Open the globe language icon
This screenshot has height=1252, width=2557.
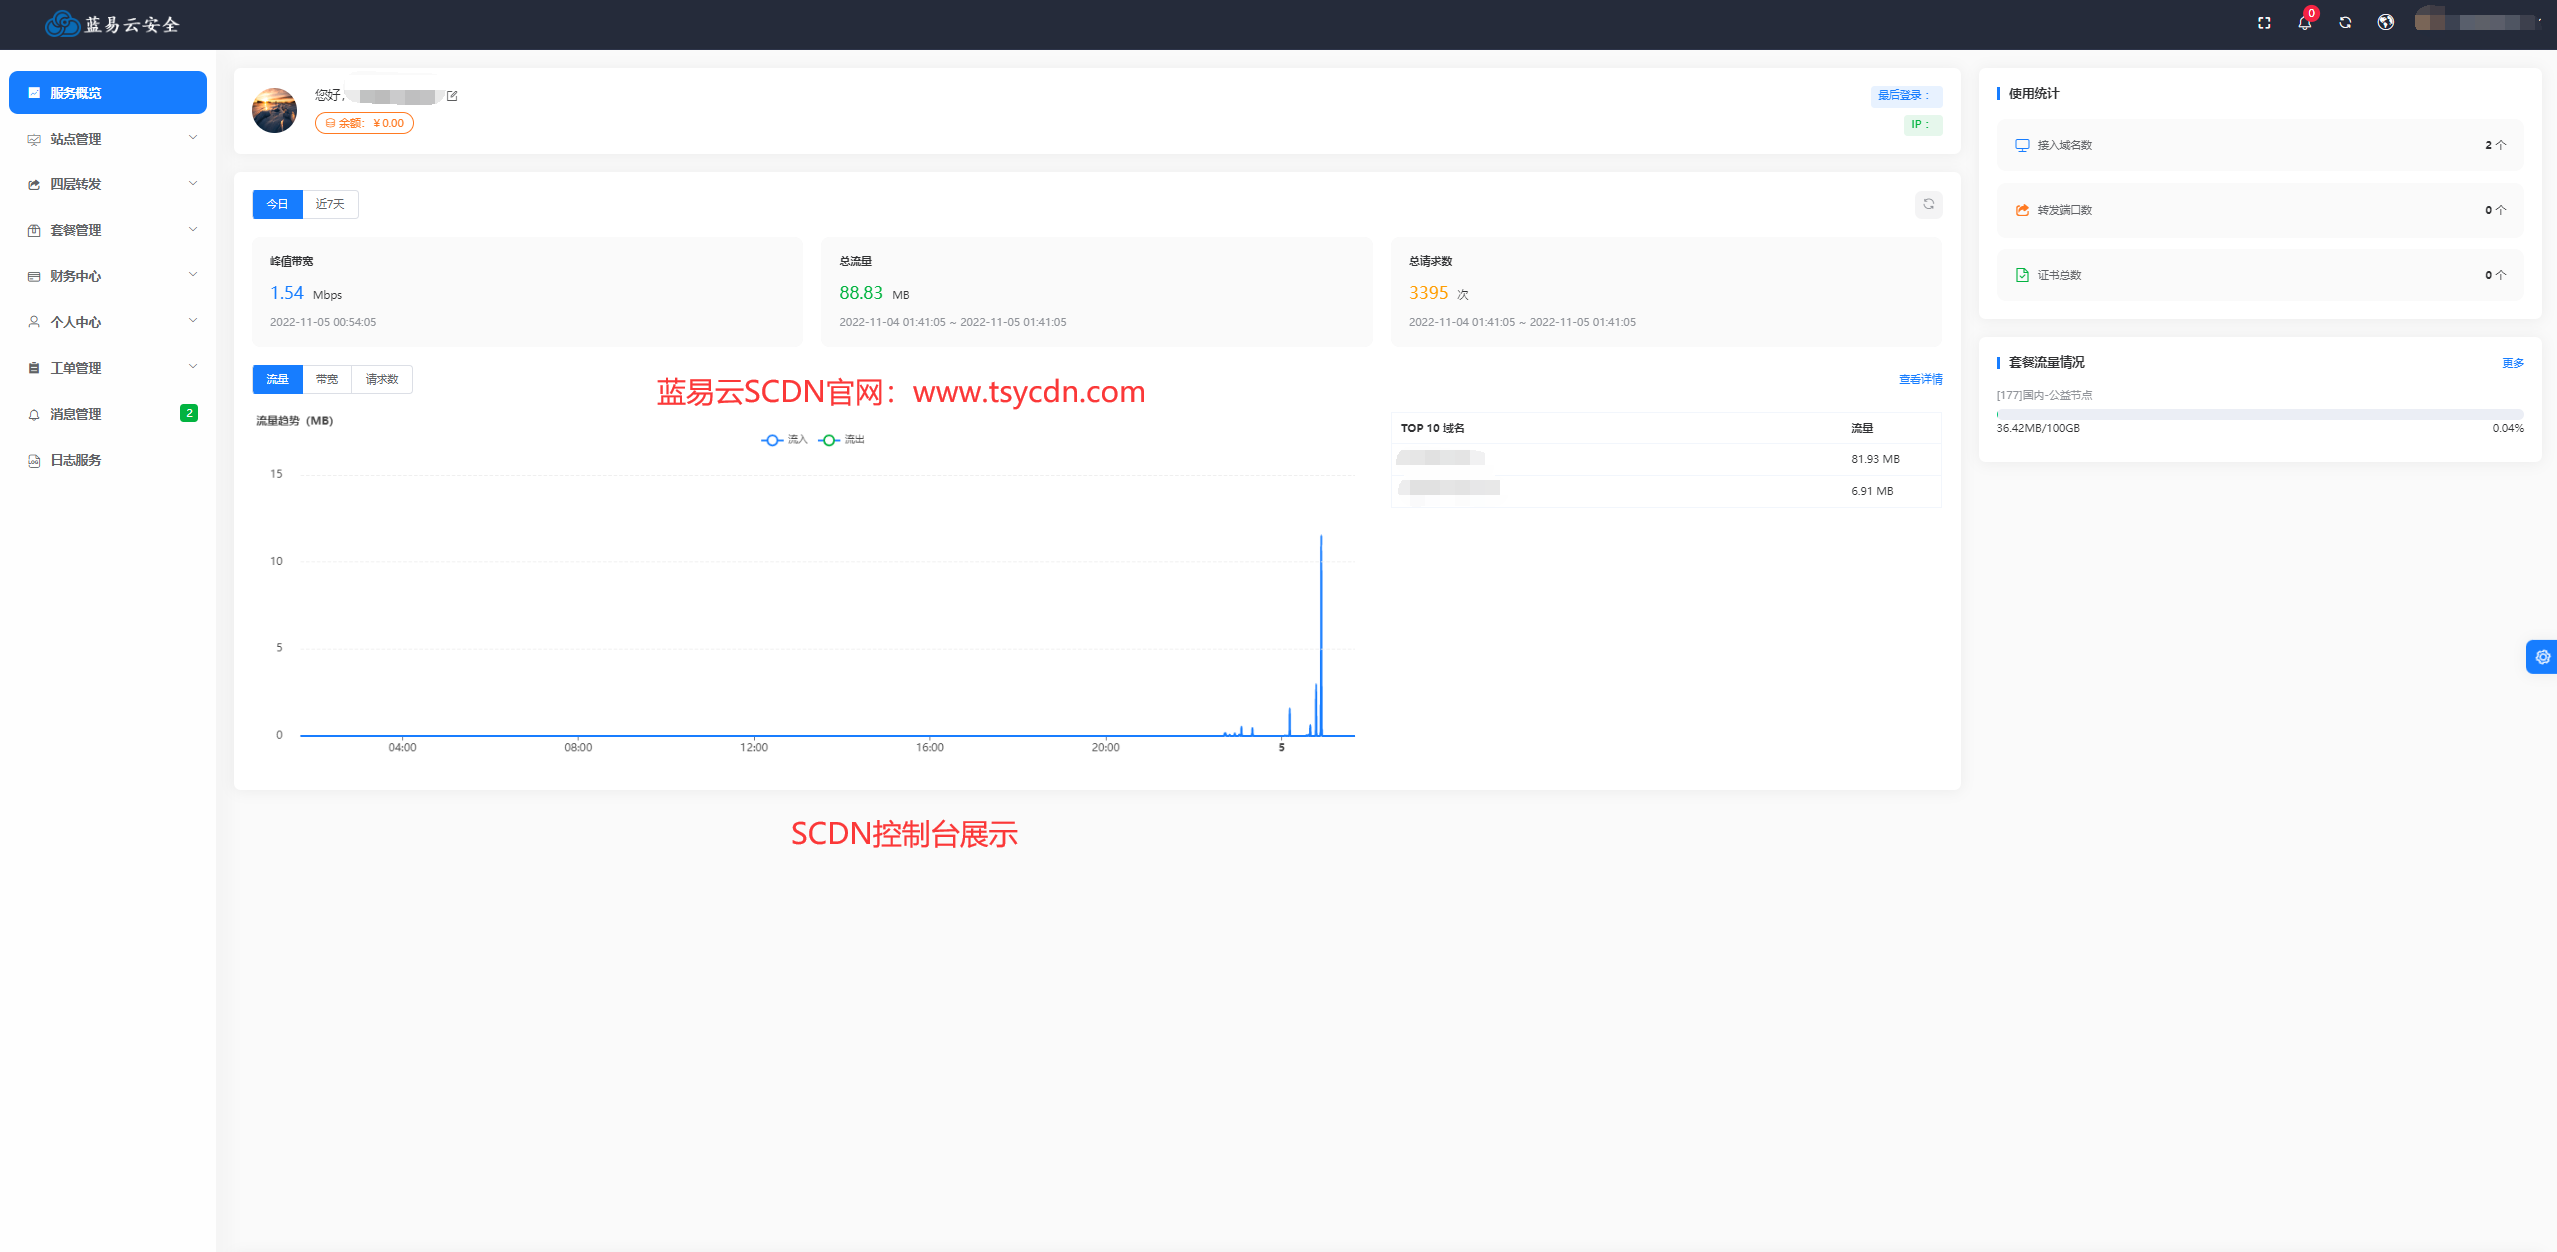2386,23
